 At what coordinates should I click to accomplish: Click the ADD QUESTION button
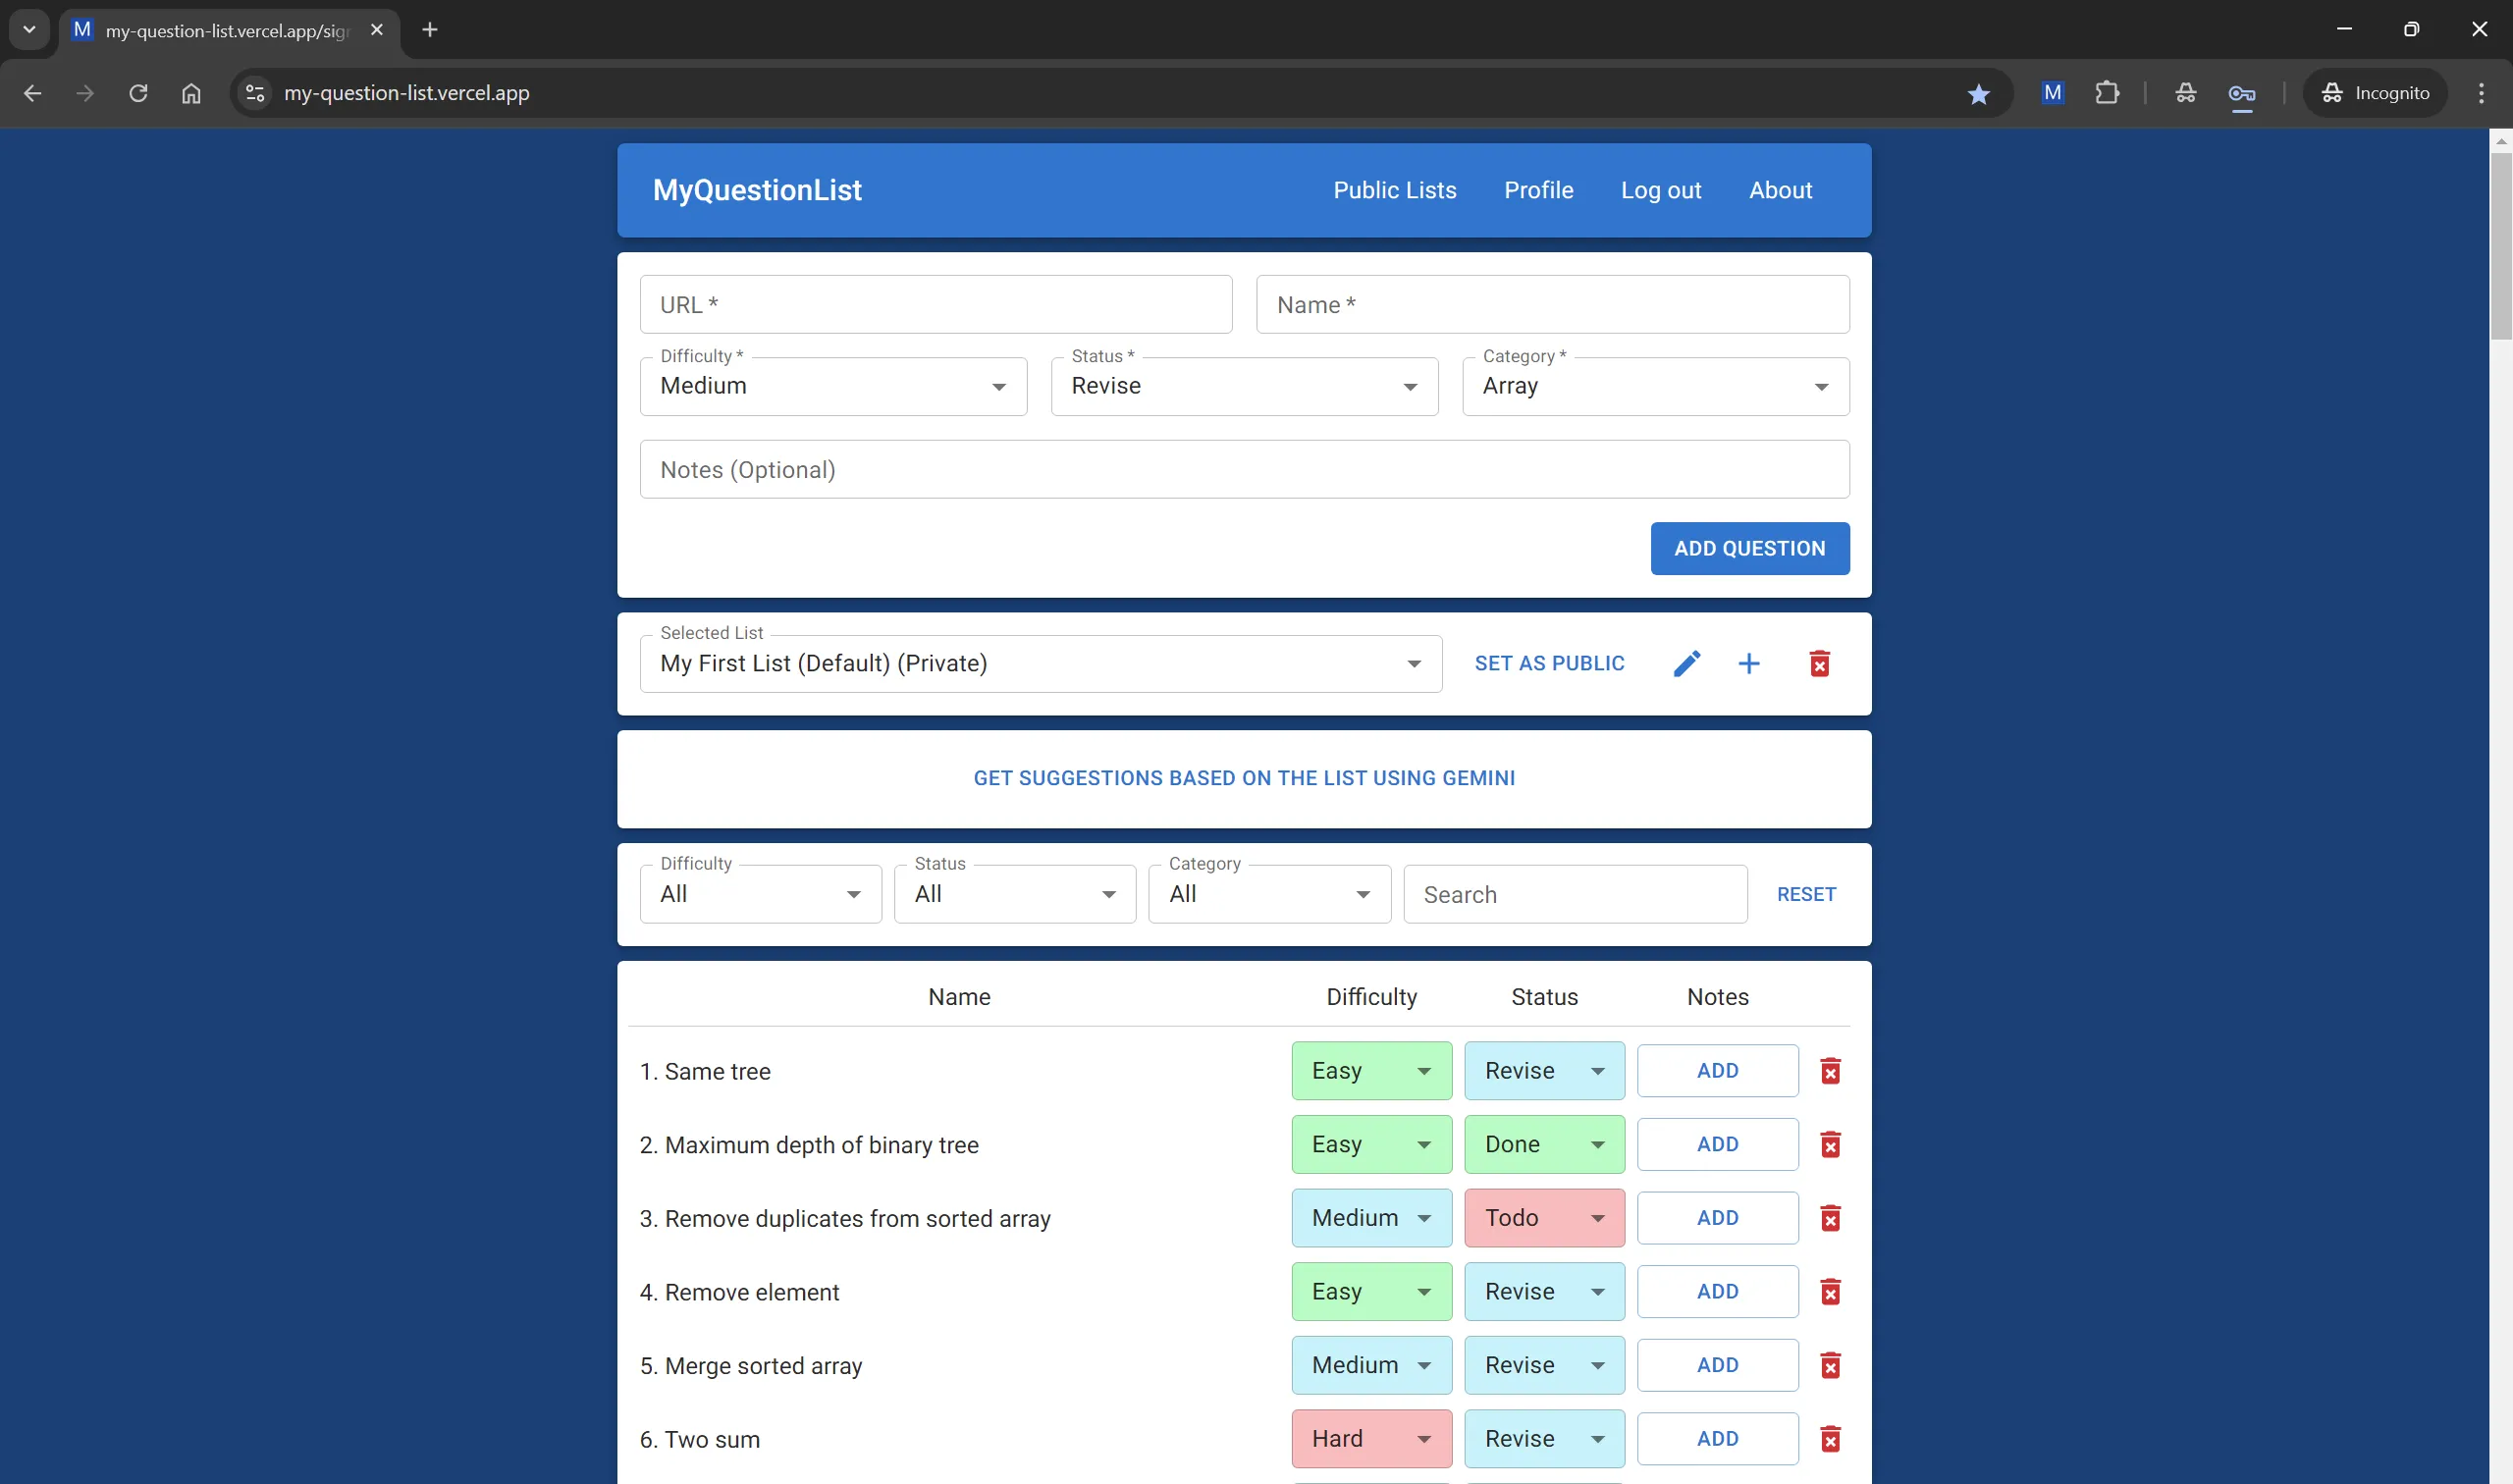click(x=1749, y=548)
